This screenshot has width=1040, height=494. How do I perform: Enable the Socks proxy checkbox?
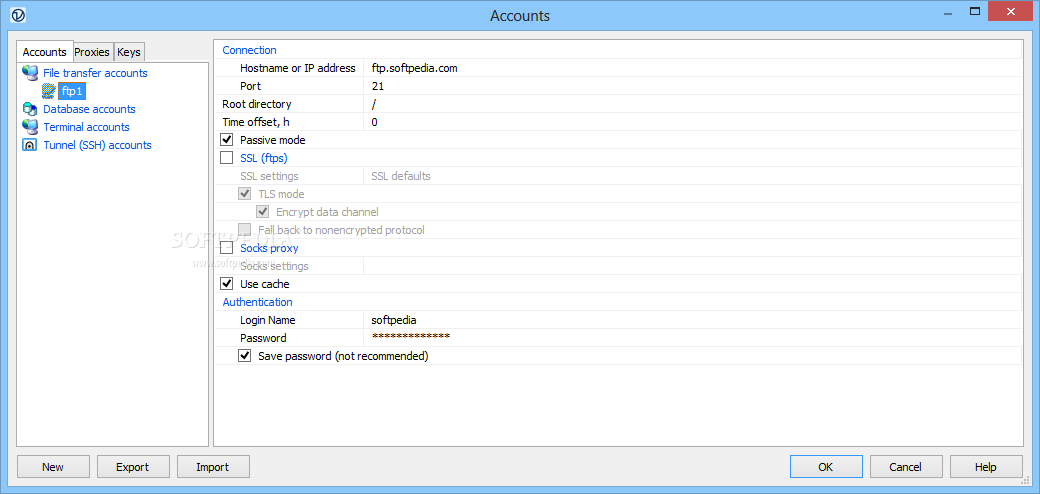coord(227,248)
